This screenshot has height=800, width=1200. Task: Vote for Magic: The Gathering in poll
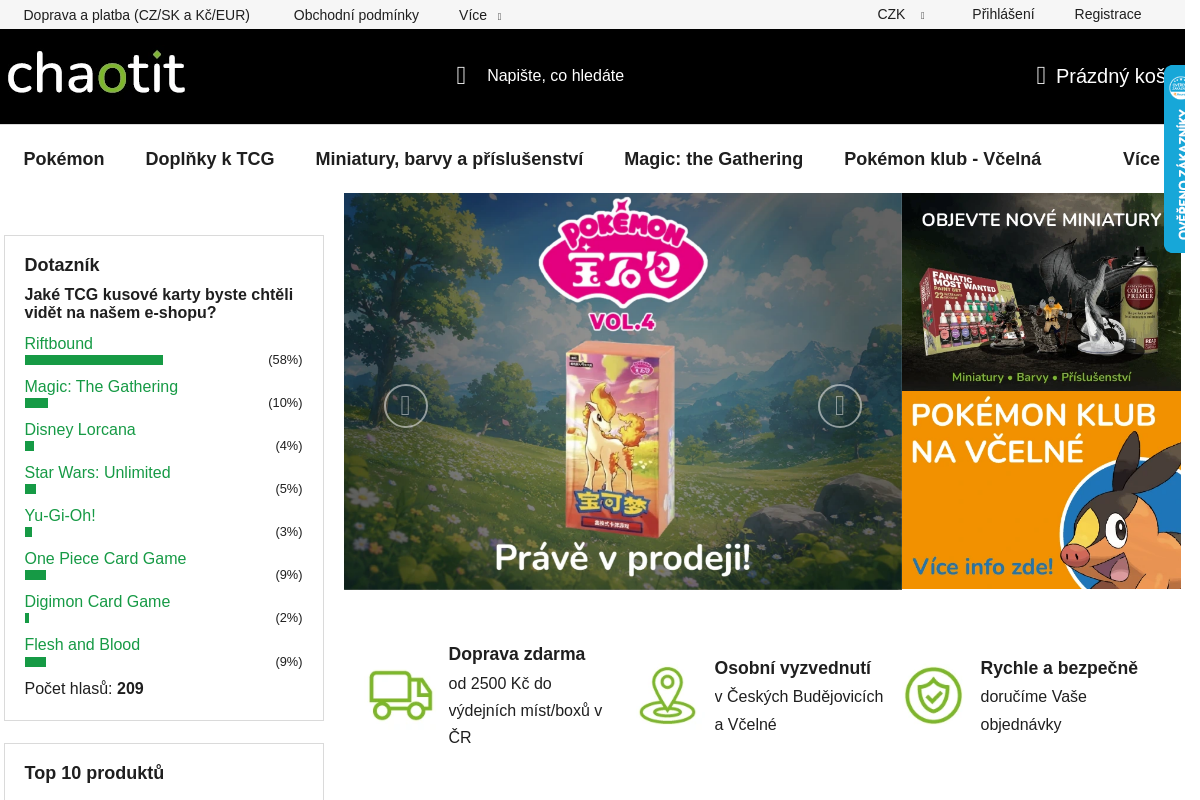tap(101, 387)
